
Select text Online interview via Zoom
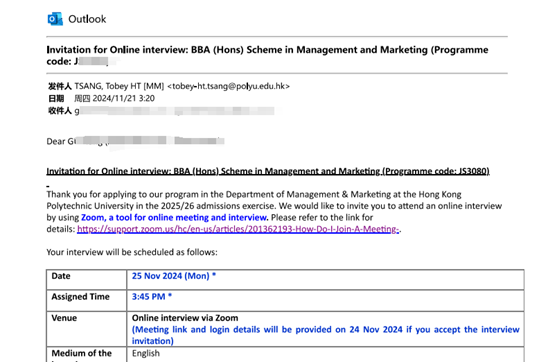coord(185,318)
